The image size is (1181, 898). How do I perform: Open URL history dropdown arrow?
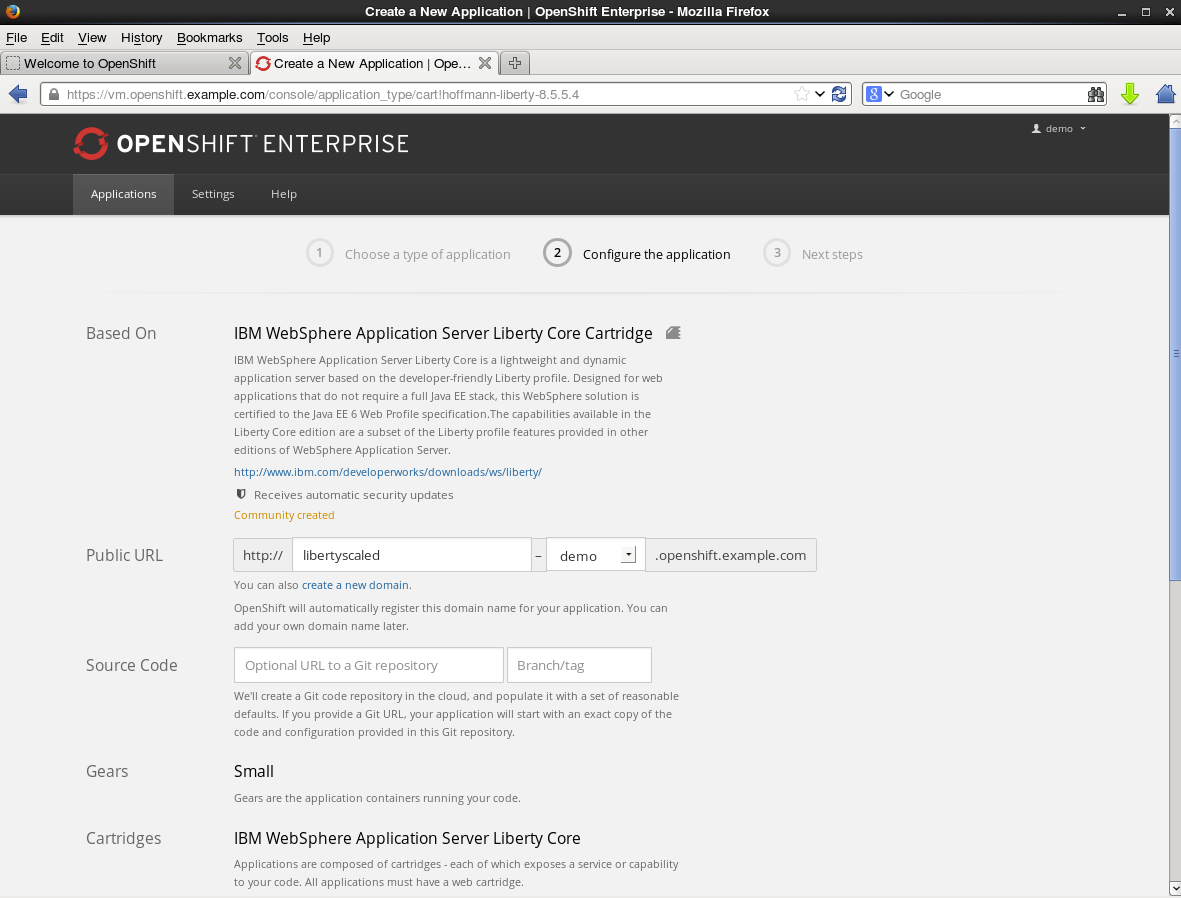coord(820,94)
